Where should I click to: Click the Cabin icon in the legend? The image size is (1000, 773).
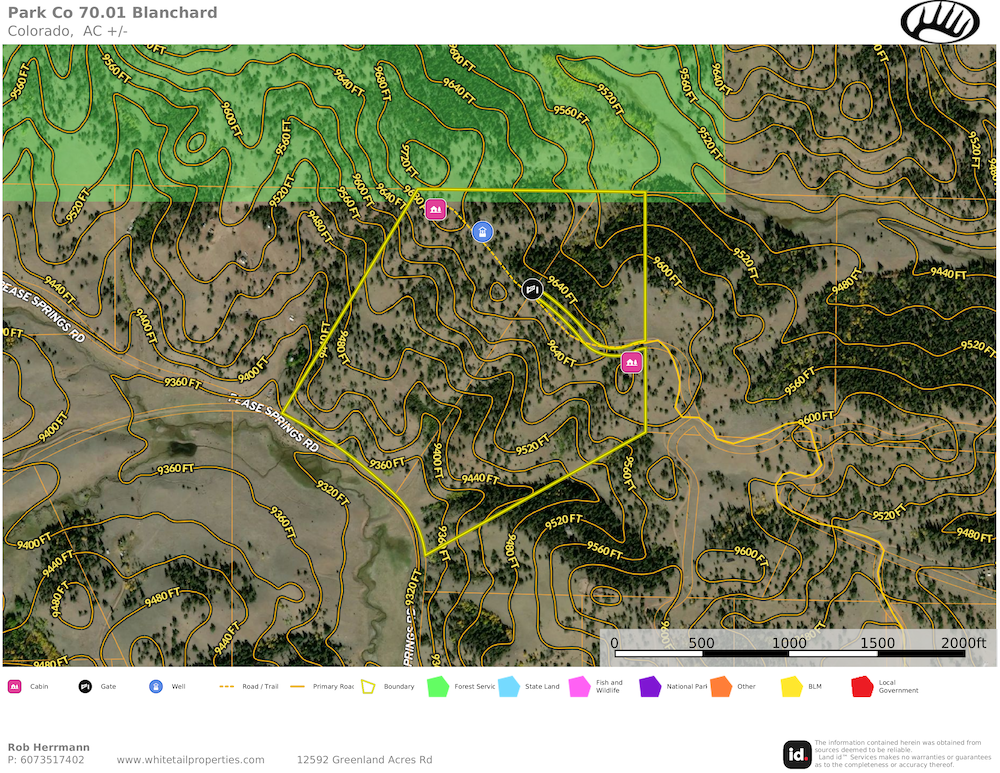15,687
